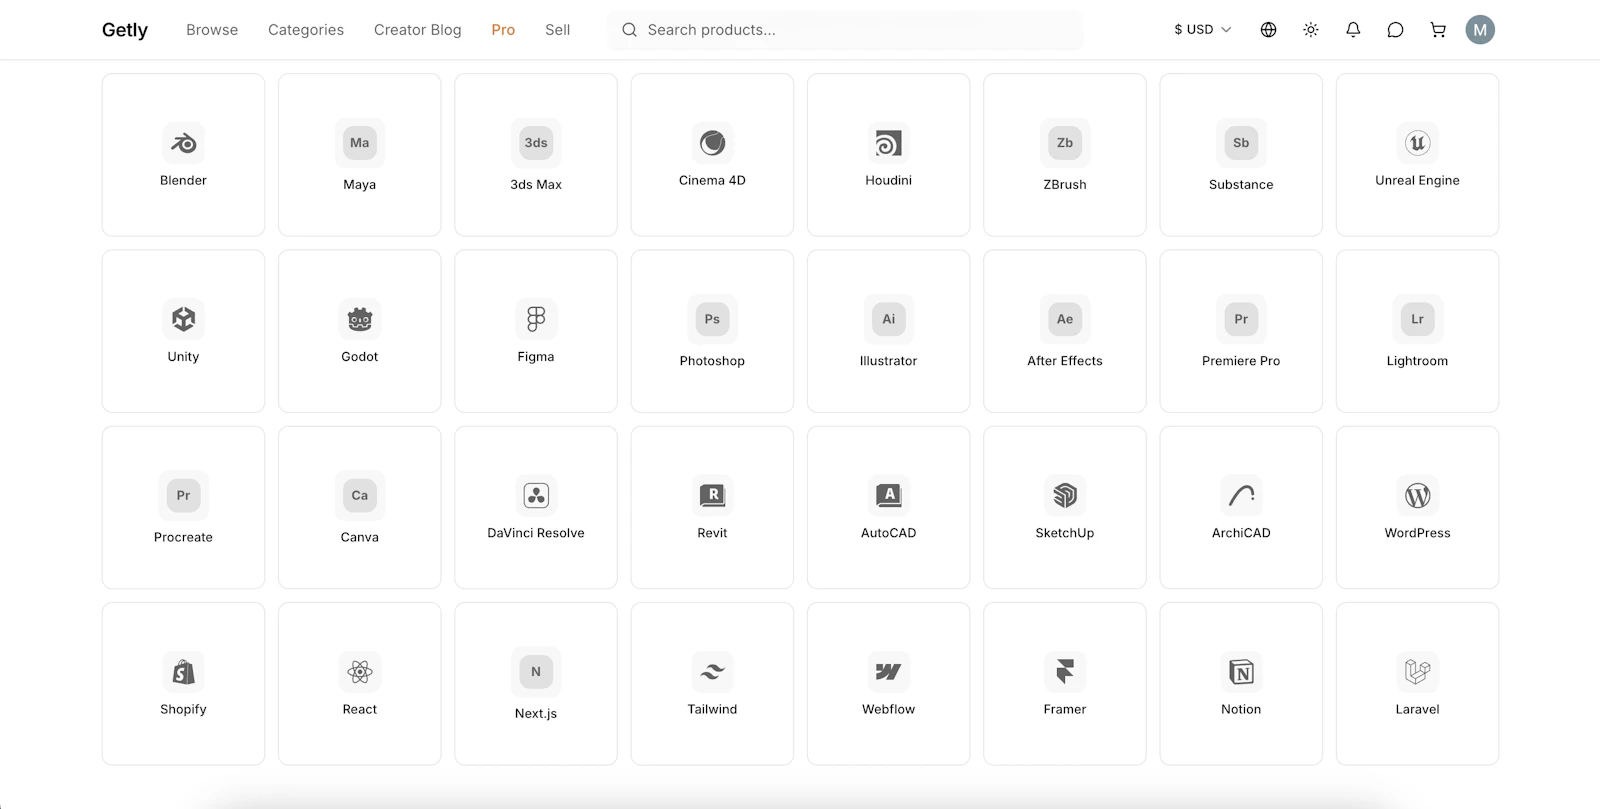
Task: Click the "SketchUp" label text
Action: [1065, 533]
